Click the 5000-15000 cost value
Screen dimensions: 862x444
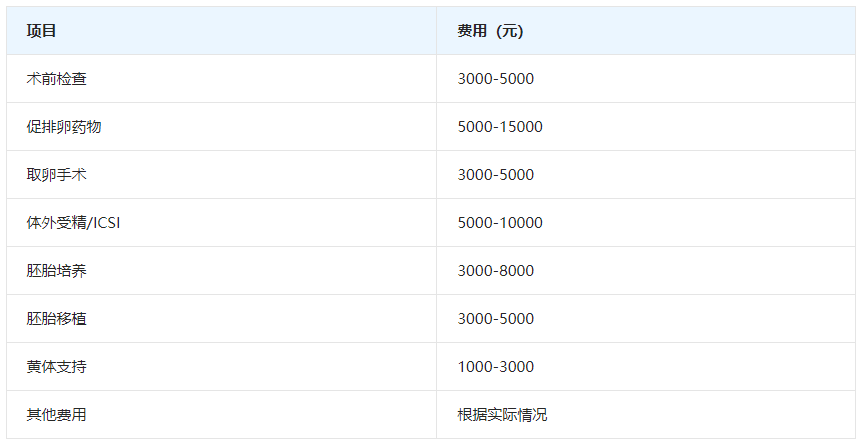point(500,127)
